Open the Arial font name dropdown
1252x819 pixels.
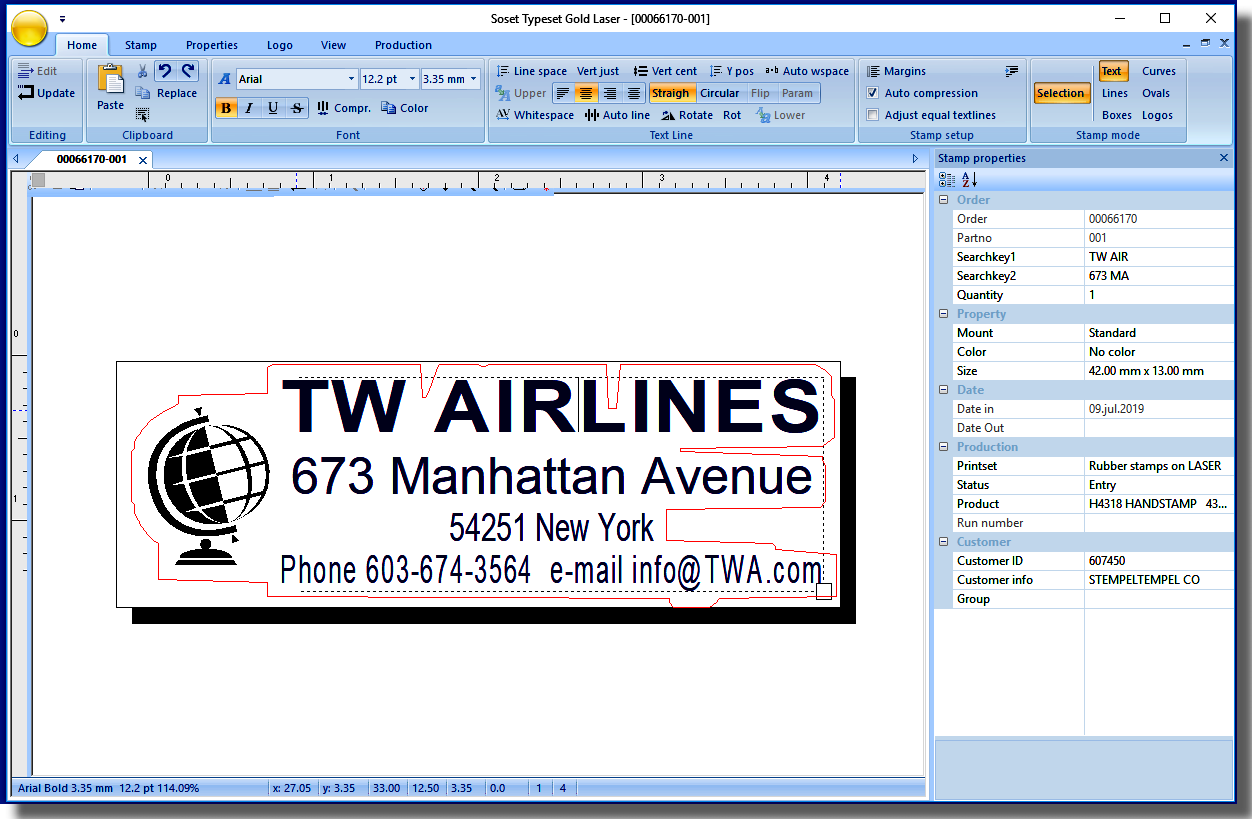pos(351,79)
